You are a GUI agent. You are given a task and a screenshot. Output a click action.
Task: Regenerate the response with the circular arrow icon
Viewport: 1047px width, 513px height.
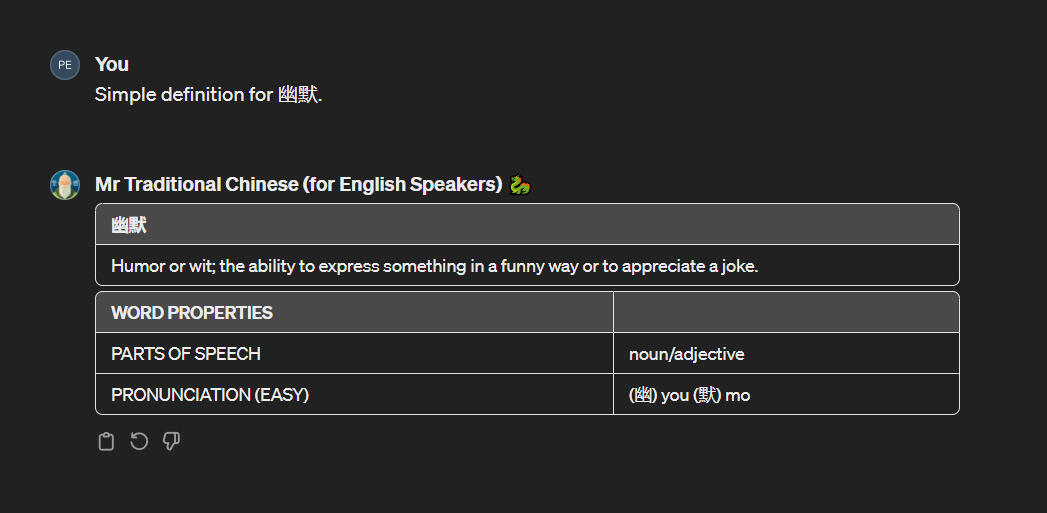(139, 442)
